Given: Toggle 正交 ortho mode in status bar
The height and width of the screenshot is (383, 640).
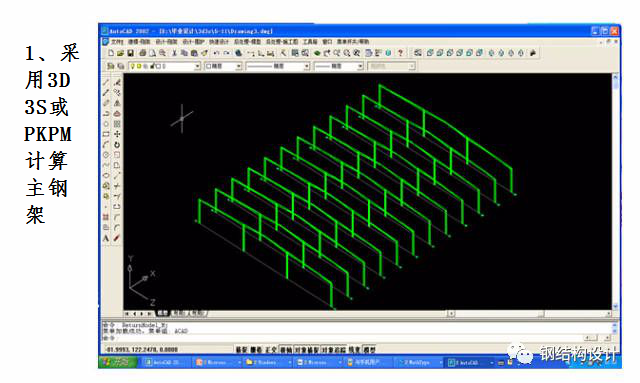Looking at the screenshot, I should click(x=271, y=350).
